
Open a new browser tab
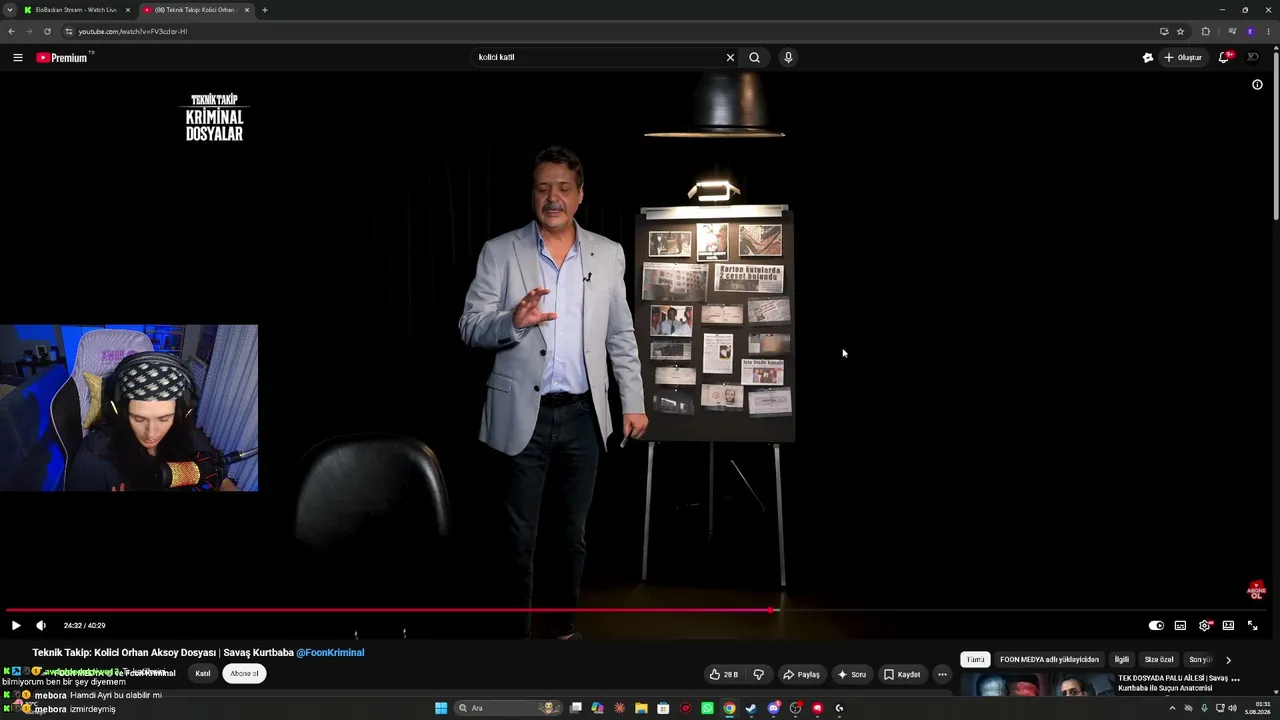click(265, 10)
